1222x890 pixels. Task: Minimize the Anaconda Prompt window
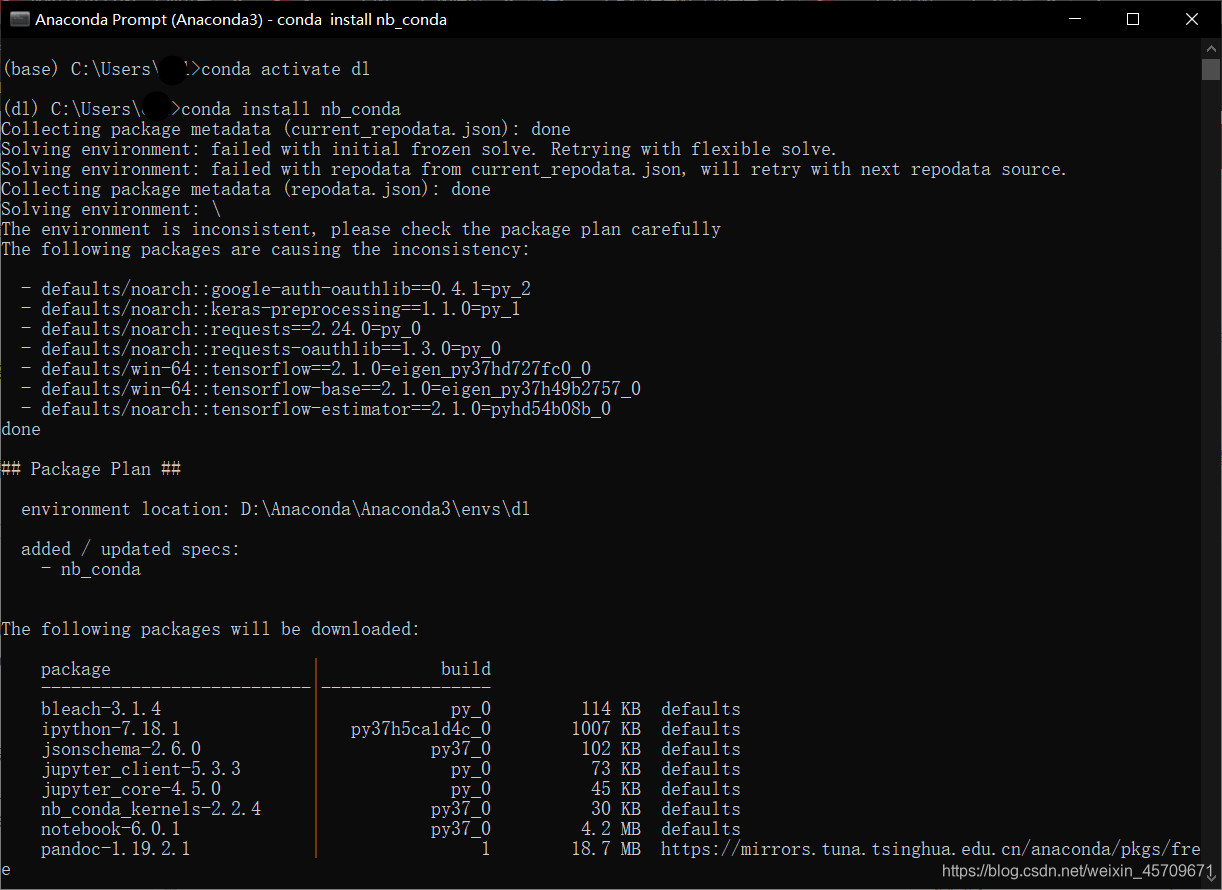[1074, 19]
